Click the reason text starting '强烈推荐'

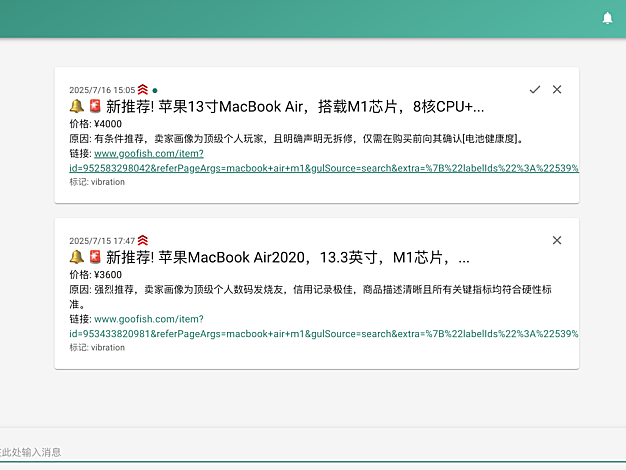point(311,297)
